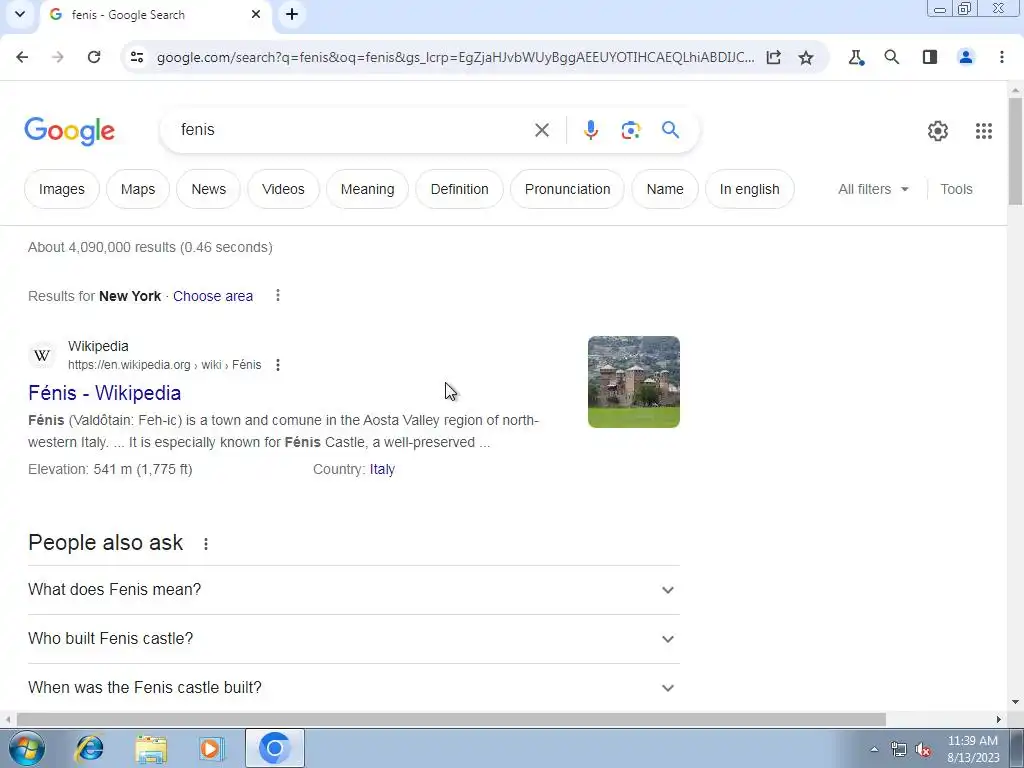1024x768 pixels.
Task: Close the fenis Google Search tab
Action: coord(256,14)
